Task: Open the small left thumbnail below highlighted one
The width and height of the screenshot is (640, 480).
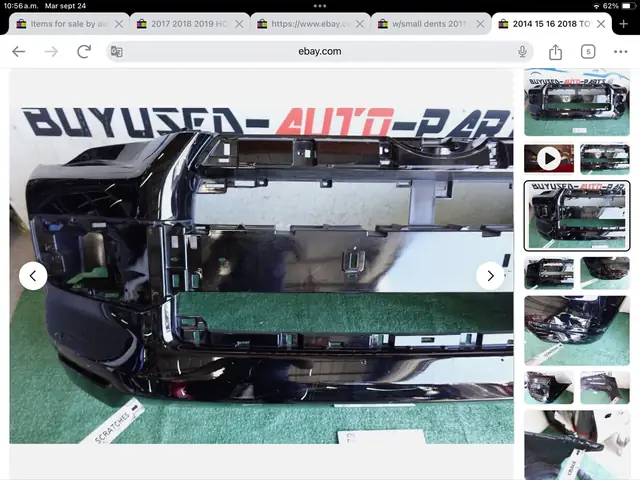Action: coord(549,273)
